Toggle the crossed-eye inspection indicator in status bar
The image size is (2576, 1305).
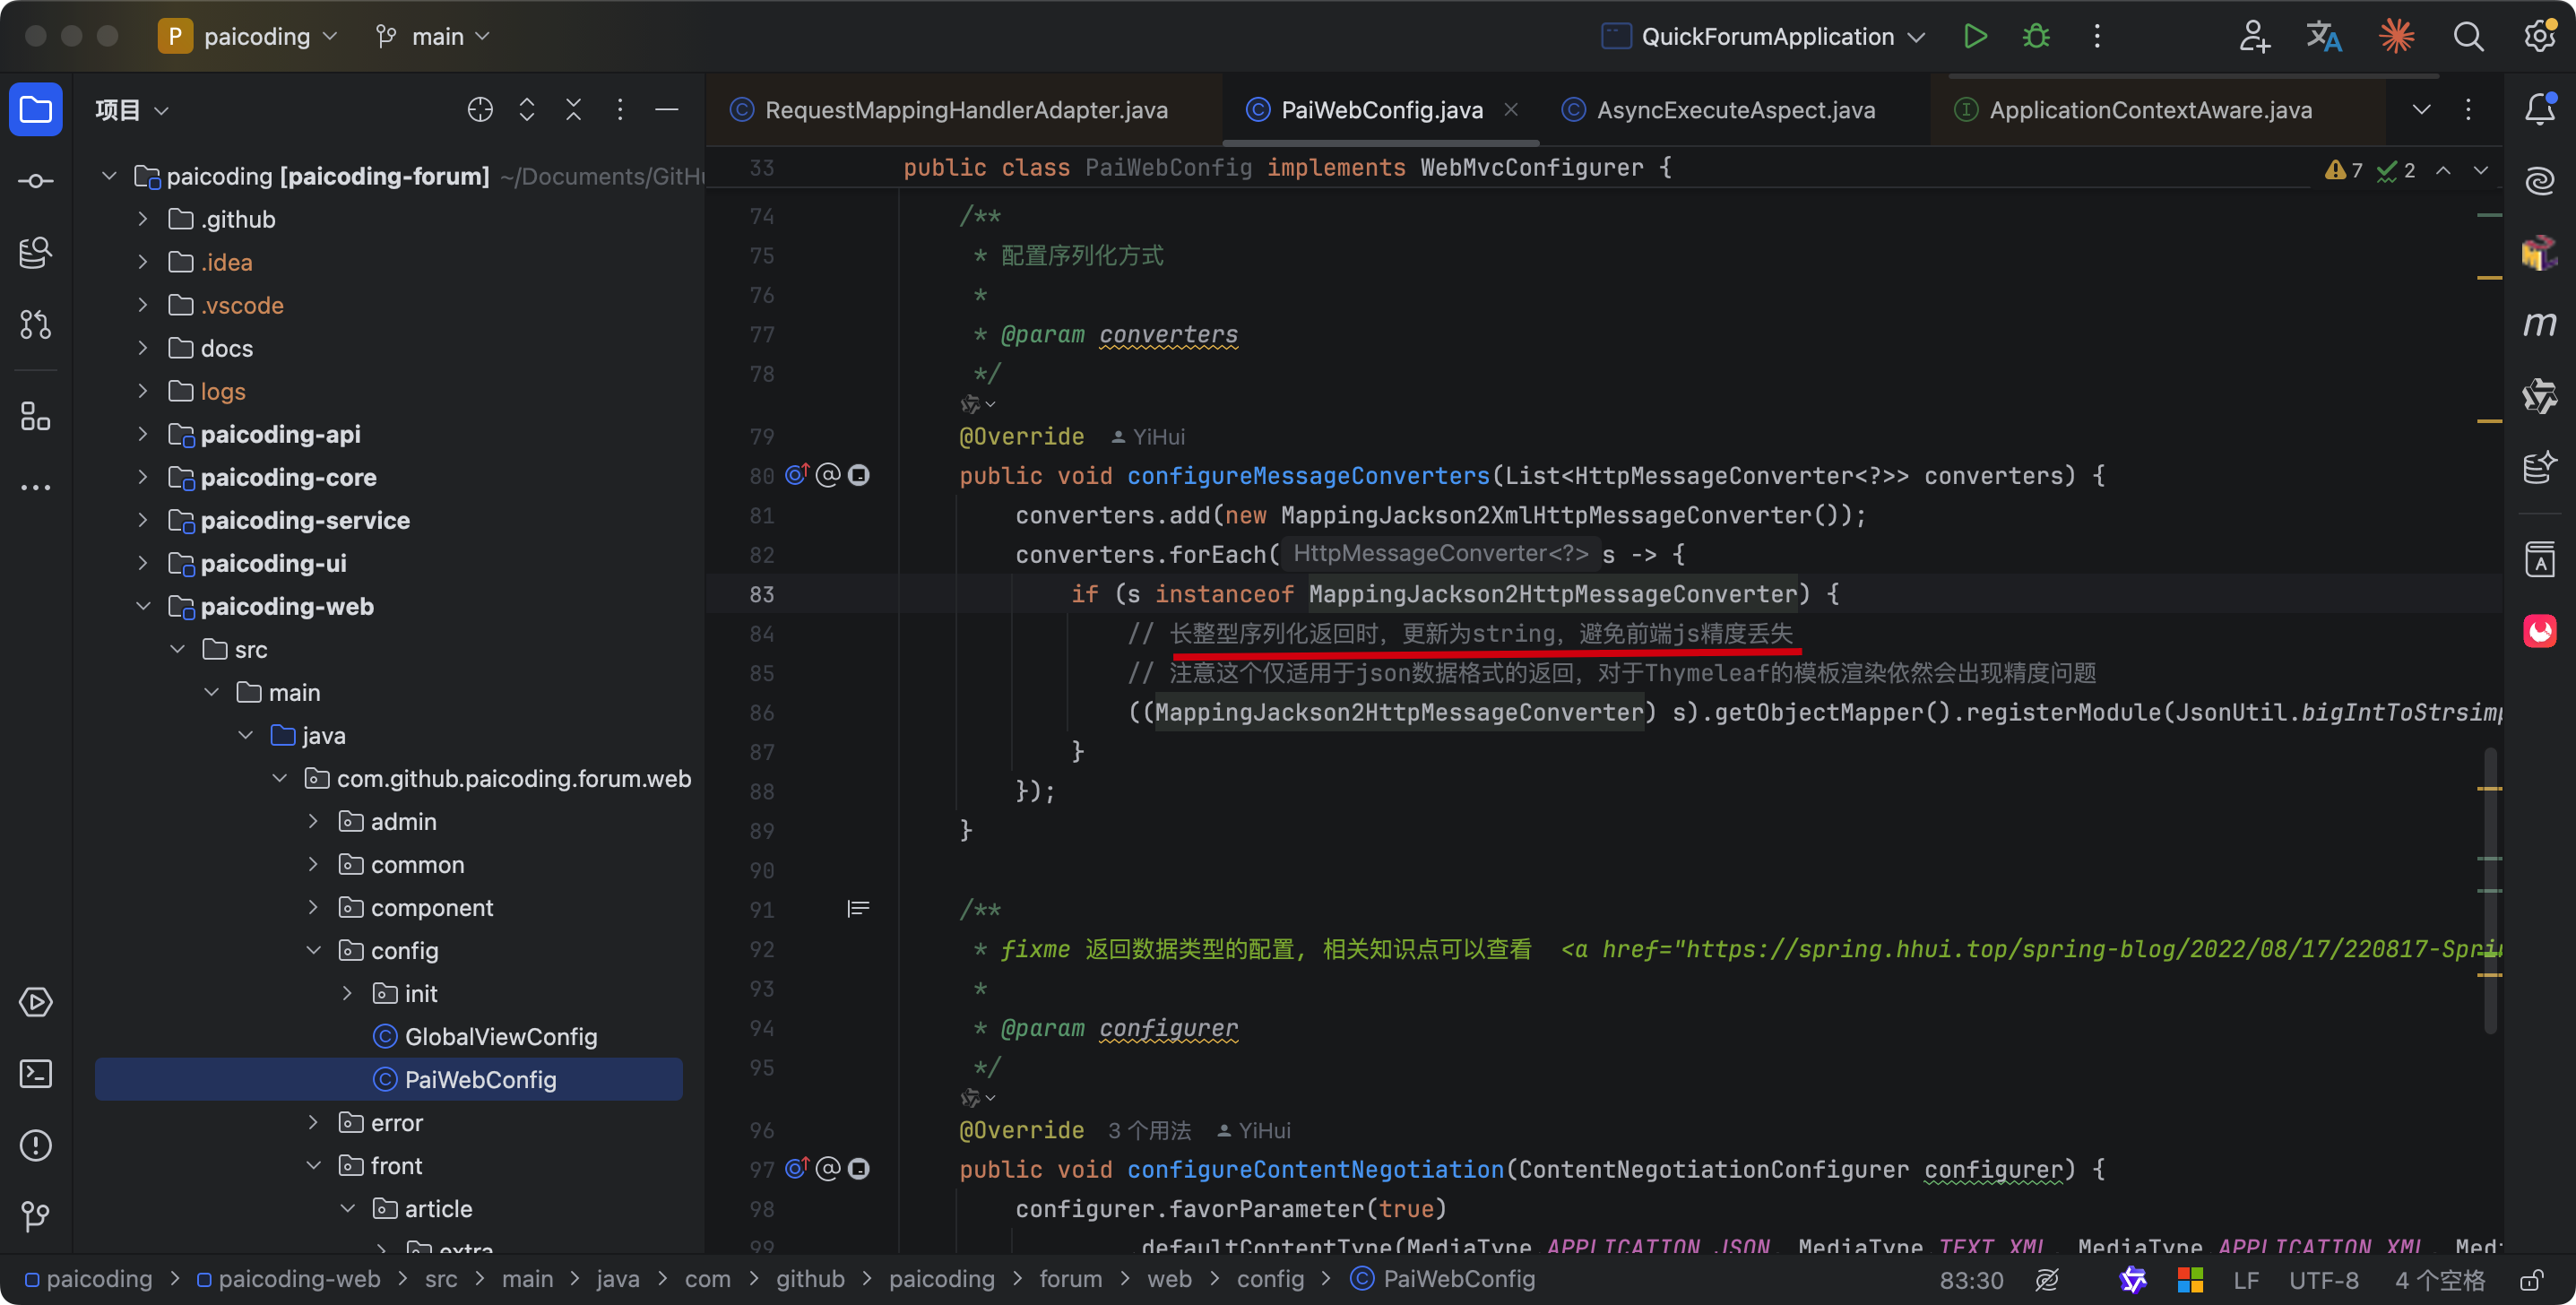click(2048, 1280)
